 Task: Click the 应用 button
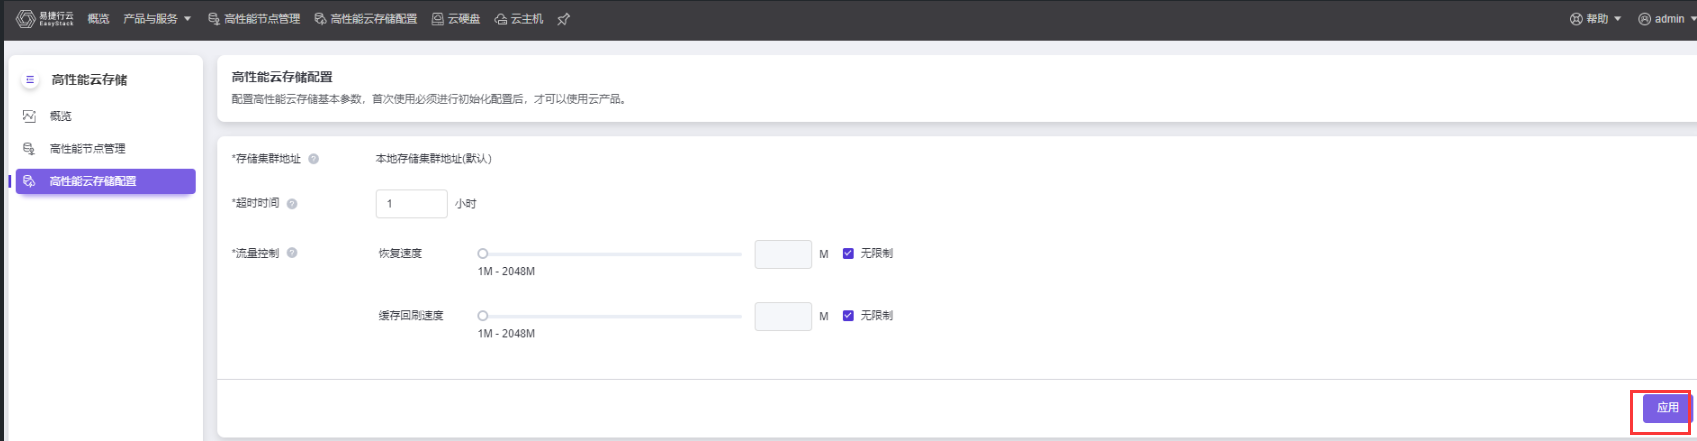(1667, 408)
